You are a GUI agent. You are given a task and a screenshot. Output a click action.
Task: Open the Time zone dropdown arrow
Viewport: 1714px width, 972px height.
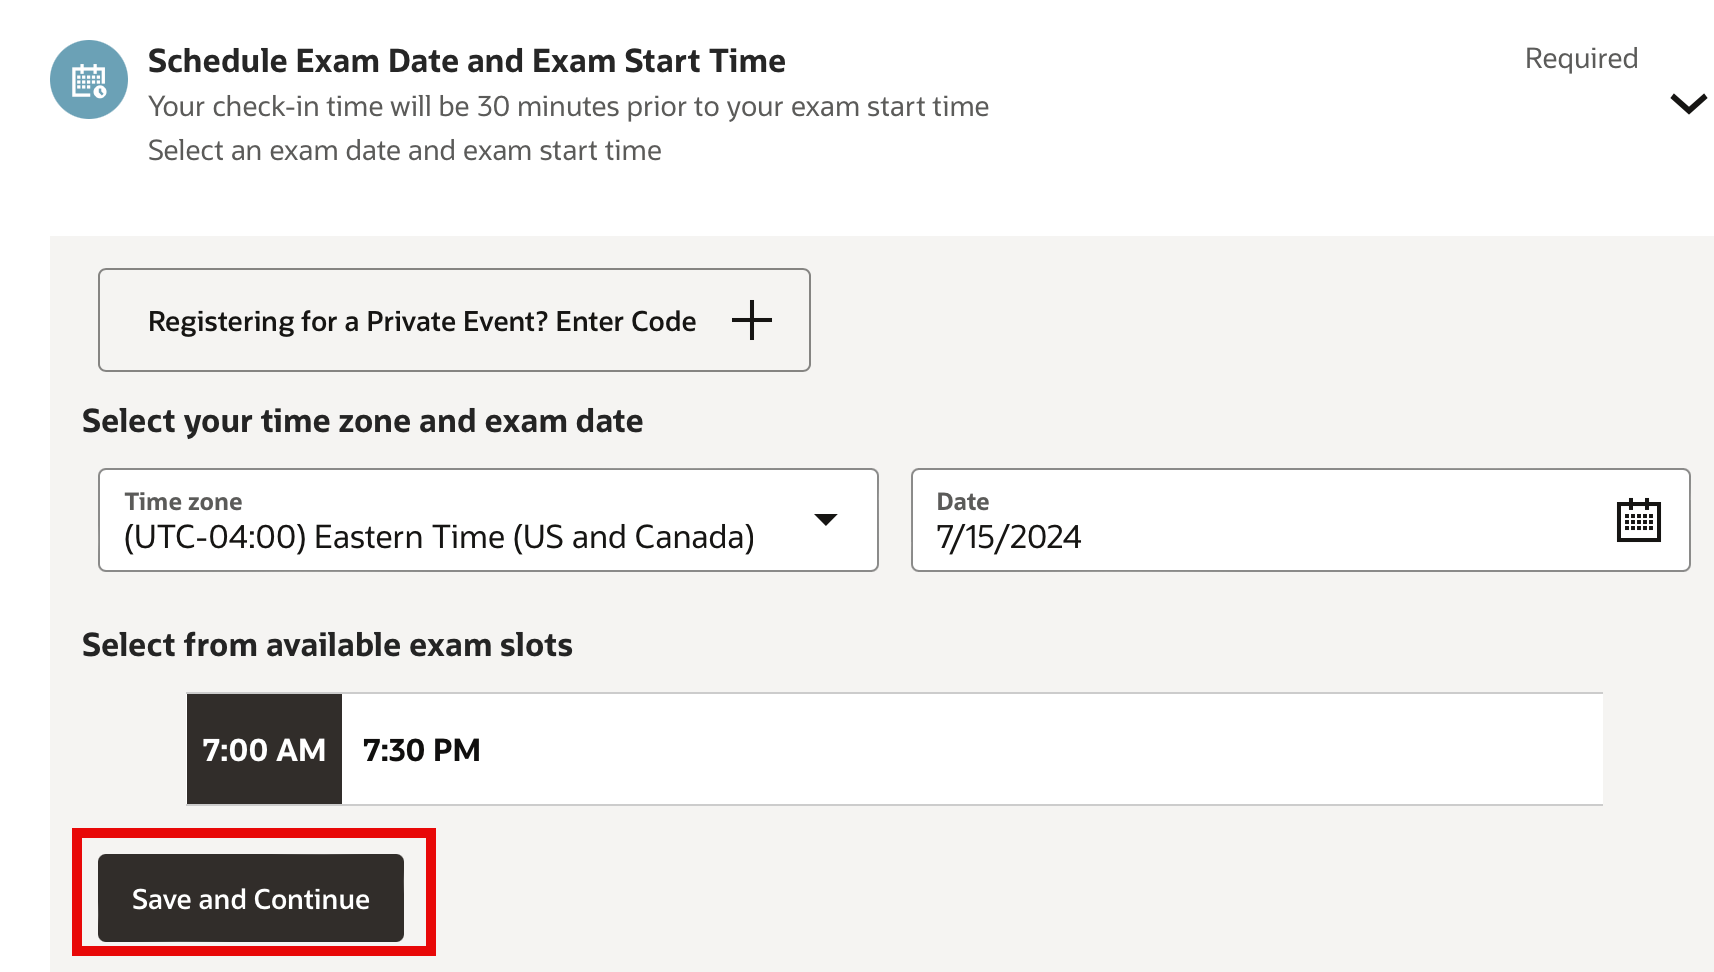pos(825,520)
